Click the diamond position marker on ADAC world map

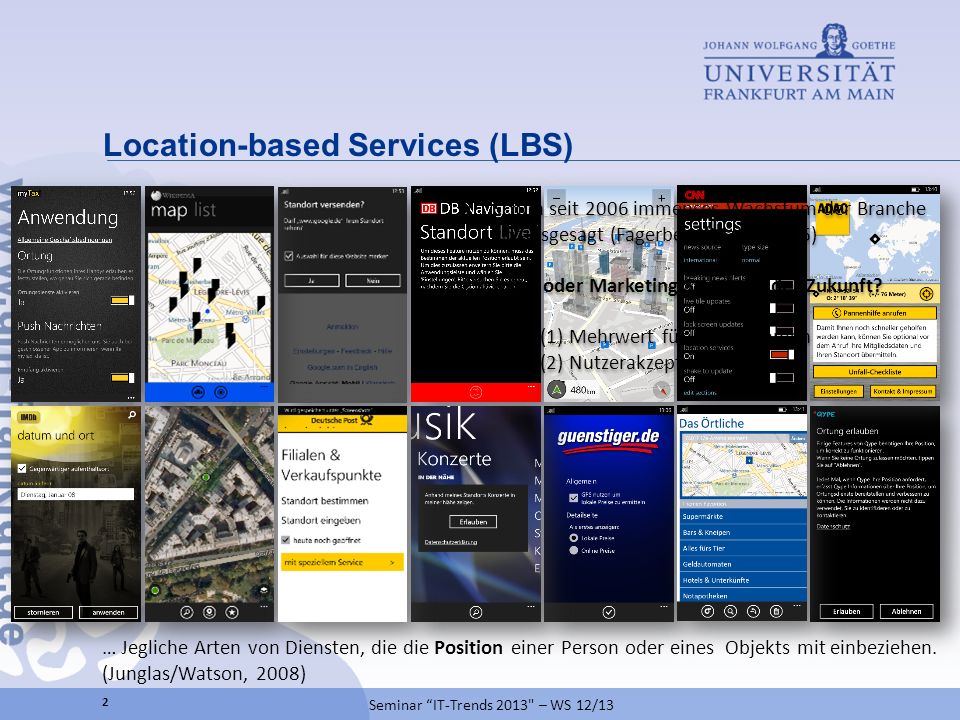coord(875,239)
